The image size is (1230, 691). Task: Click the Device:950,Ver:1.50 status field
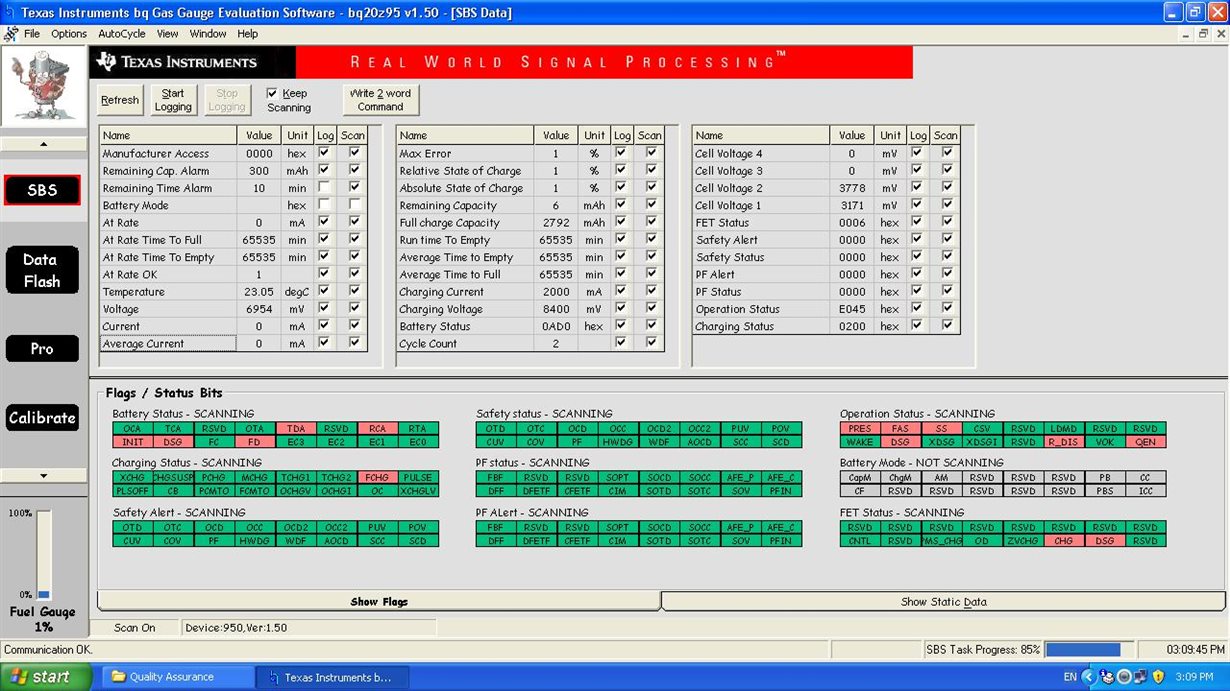(x=308, y=627)
